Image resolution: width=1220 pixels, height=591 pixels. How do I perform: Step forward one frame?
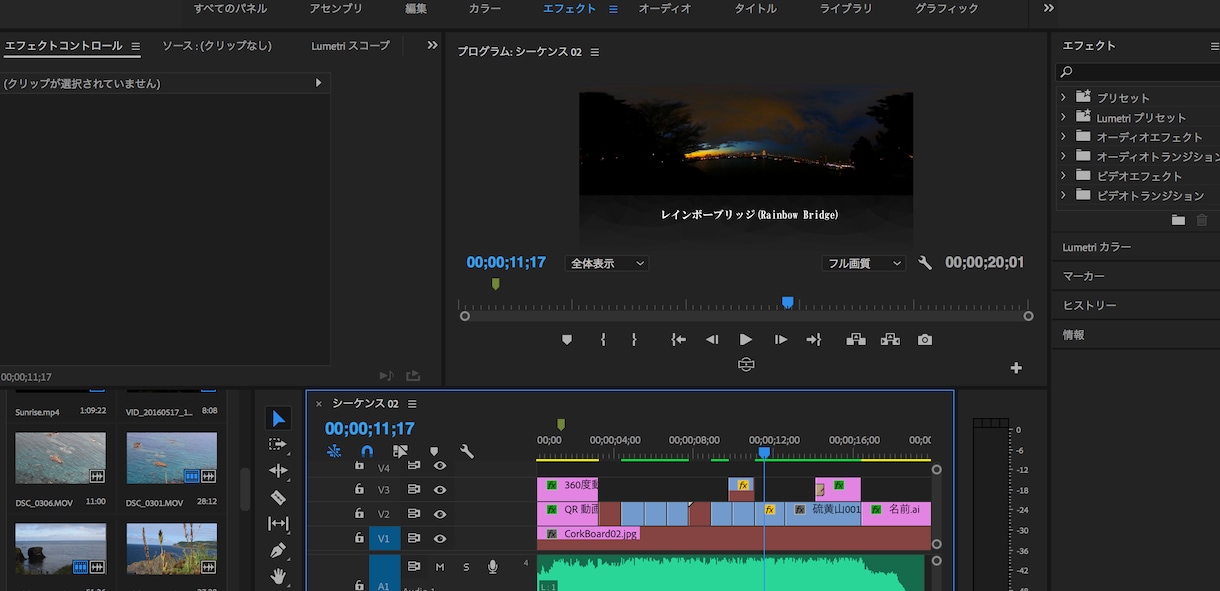click(x=781, y=340)
